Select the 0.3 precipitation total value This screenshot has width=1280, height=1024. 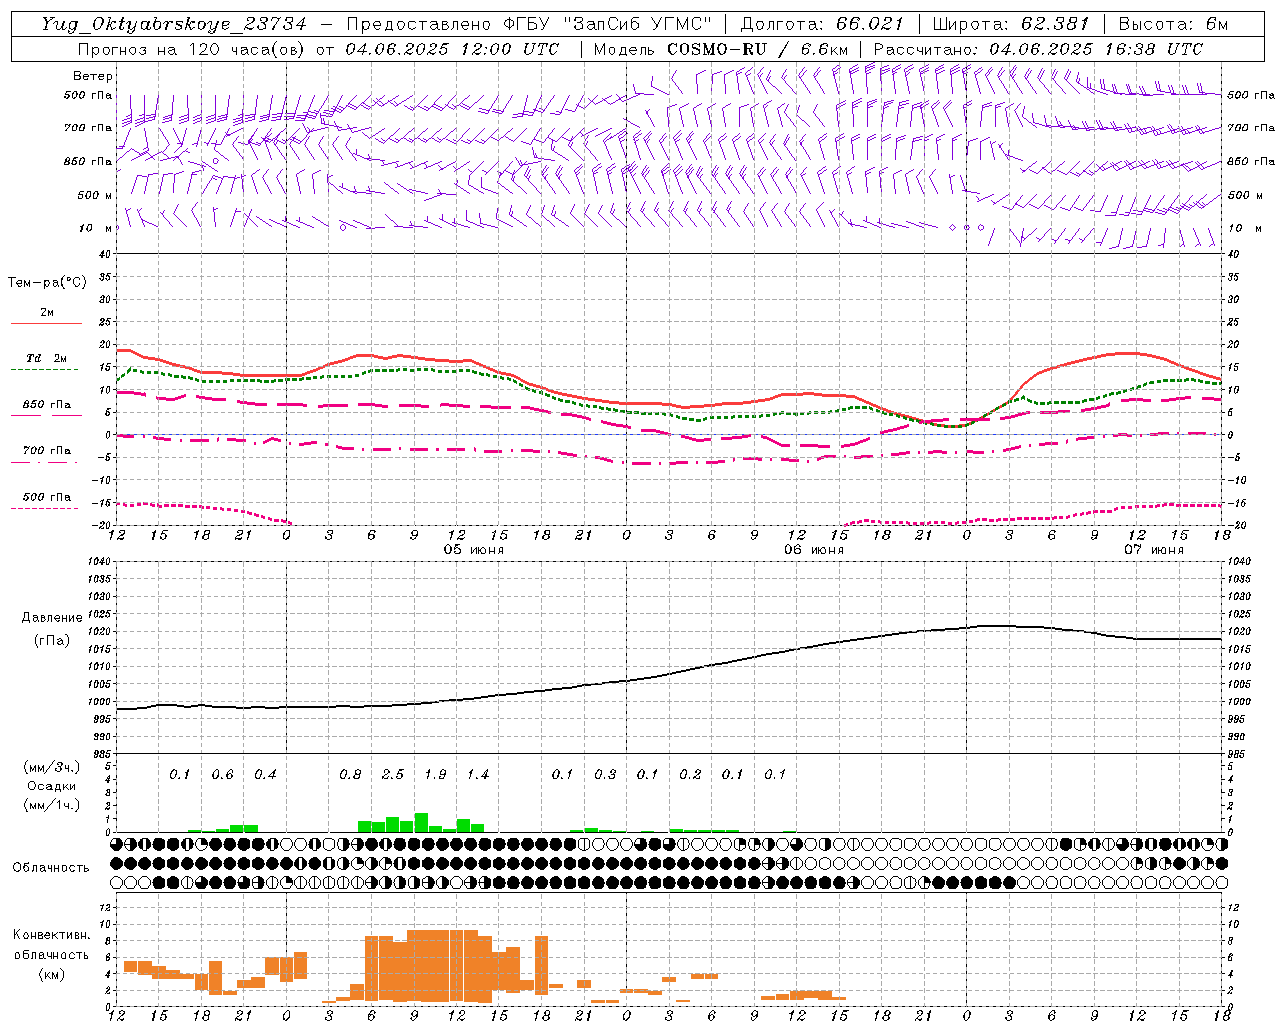[x=605, y=774]
